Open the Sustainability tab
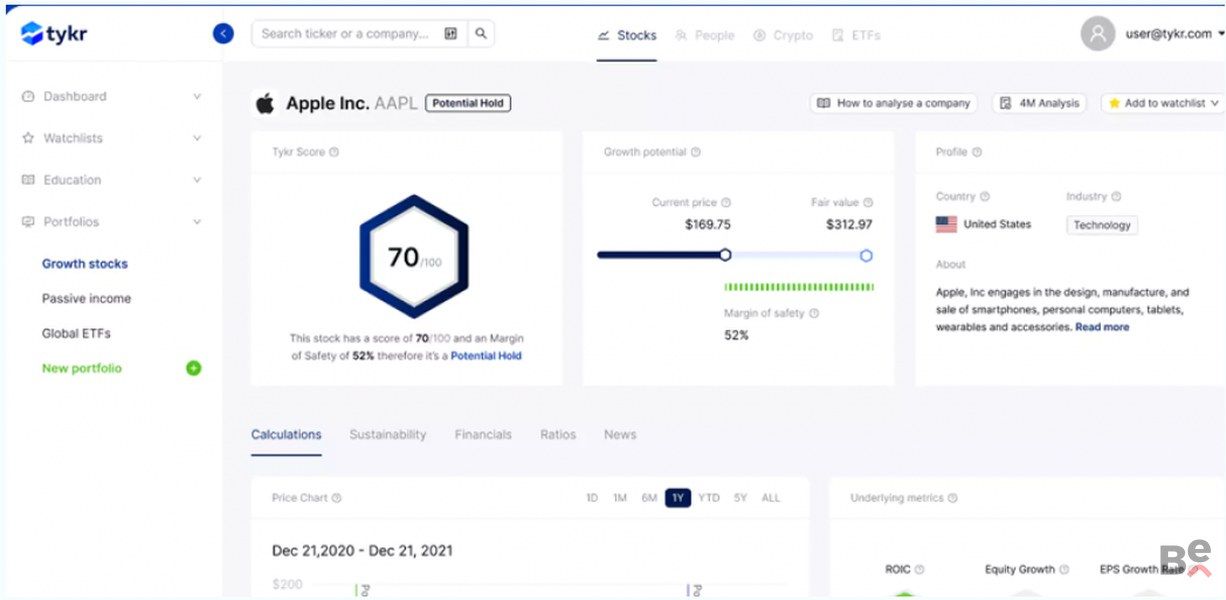The height and width of the screenshot is (600, 1226). click(x=388, y=435)
